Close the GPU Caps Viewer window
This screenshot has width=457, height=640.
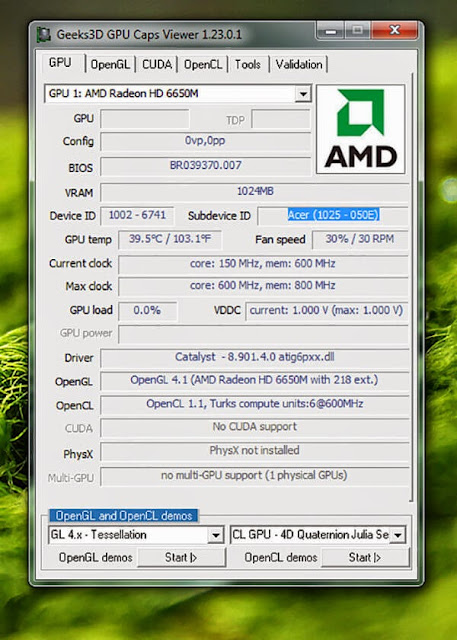[395, 31]
